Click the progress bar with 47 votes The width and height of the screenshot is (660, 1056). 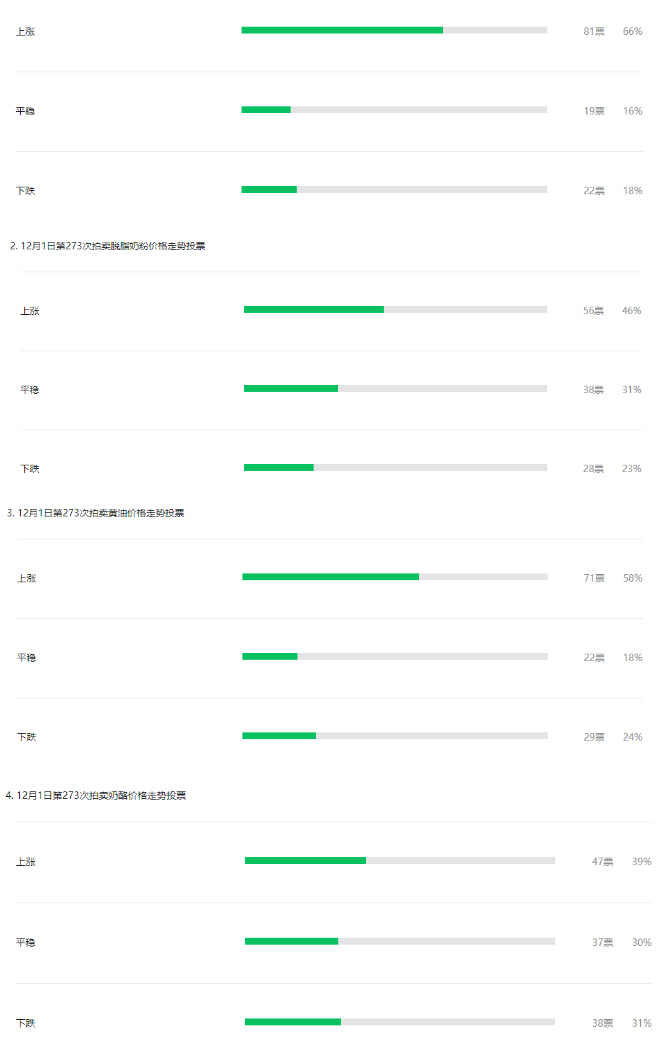pos(399,860)
